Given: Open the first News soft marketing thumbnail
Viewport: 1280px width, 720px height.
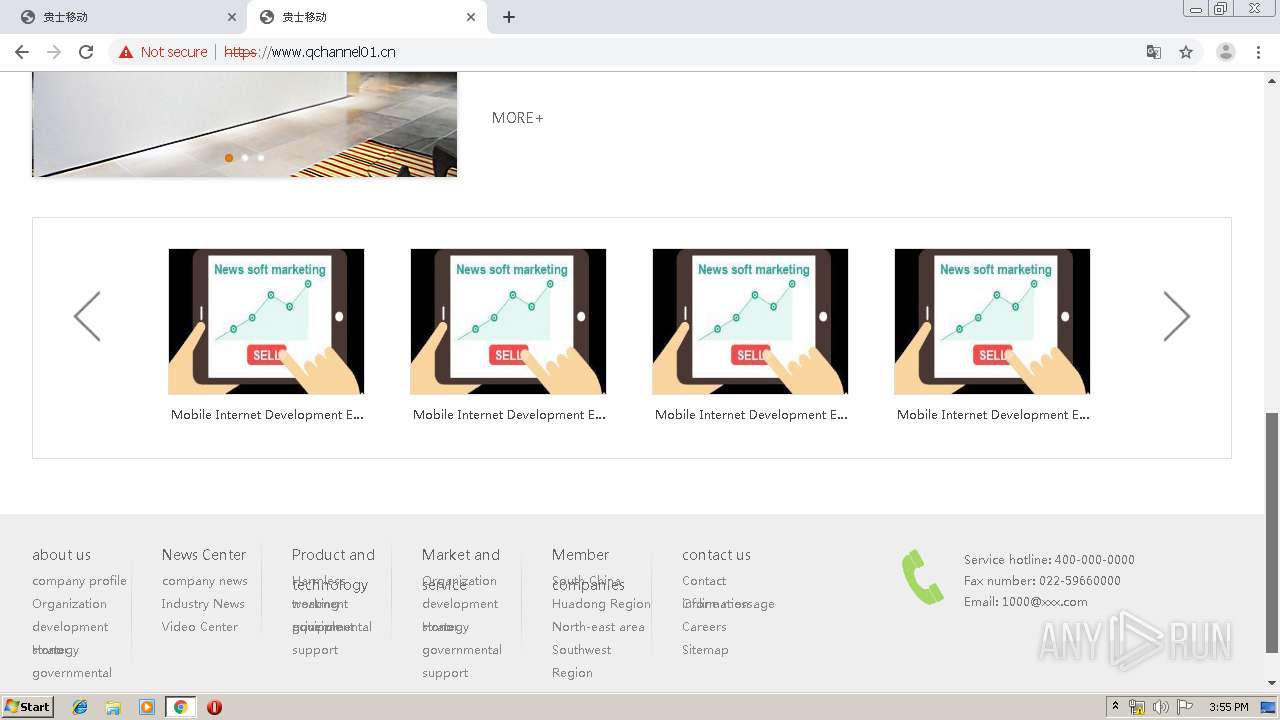Looking at the screenshot, I should (266, 321).
